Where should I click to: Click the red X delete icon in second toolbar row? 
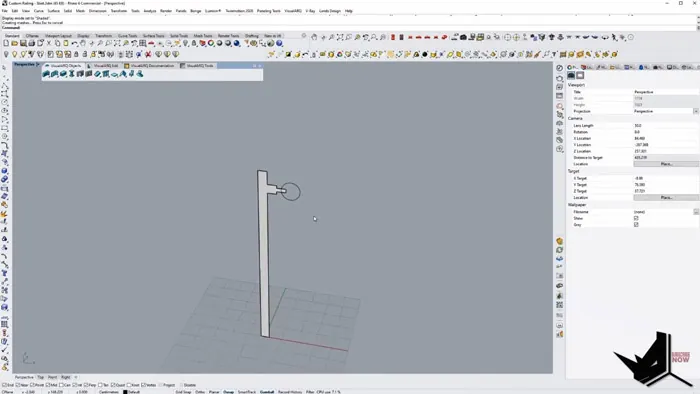(x=148, y=54)
